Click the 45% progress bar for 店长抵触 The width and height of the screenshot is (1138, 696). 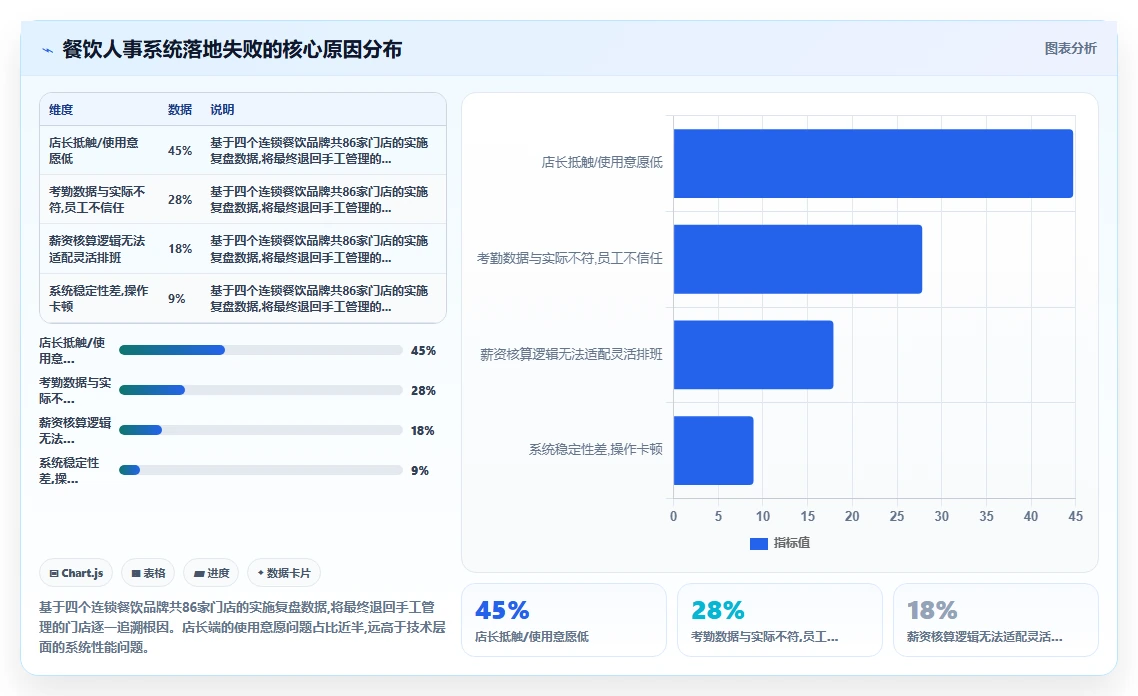[261, 351]
